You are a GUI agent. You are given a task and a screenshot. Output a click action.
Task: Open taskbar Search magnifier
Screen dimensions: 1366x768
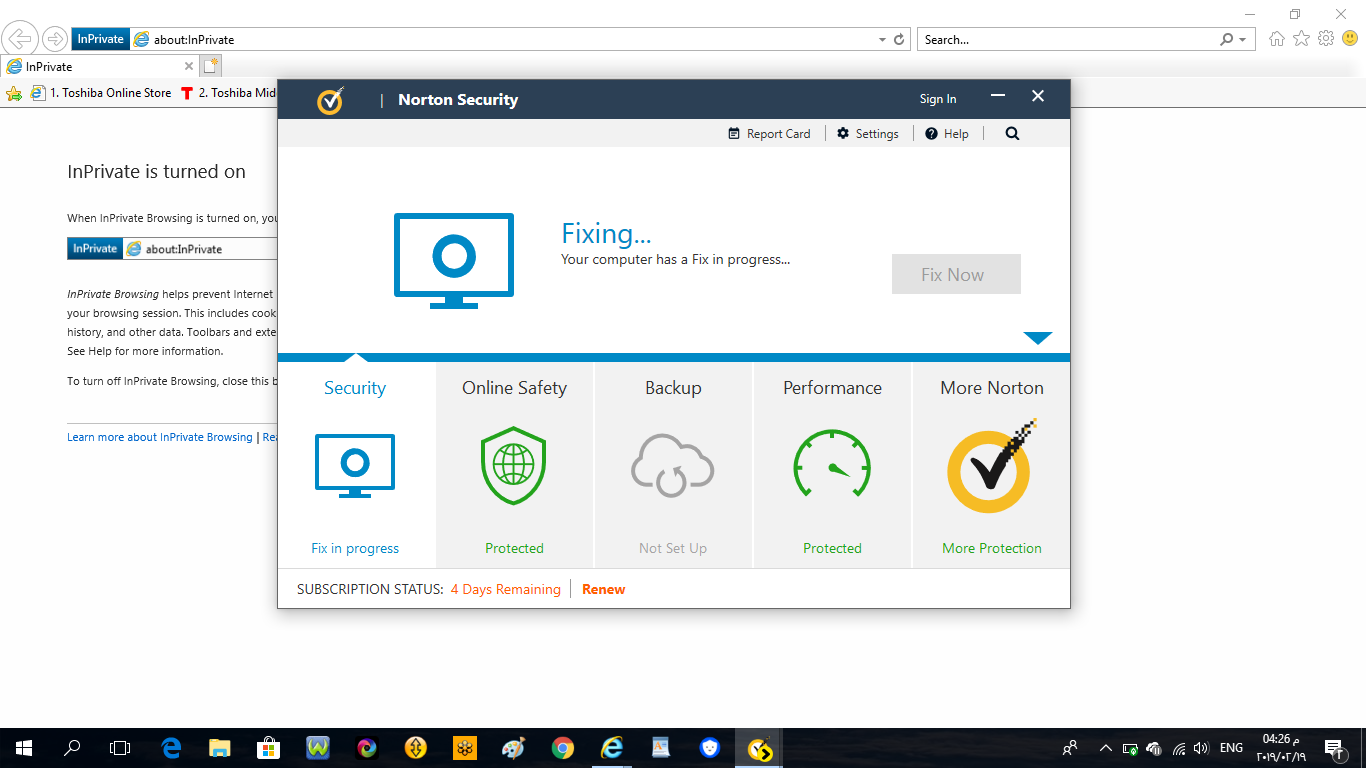pos(72,747)
